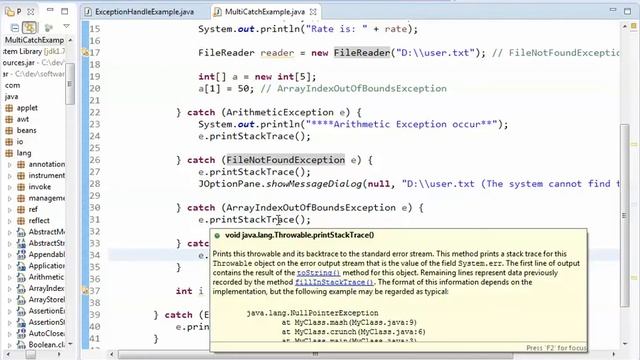Collapse all in Package Explorer toolbar
The height and width of the screenshot is (360, 640).
(15, 28)
